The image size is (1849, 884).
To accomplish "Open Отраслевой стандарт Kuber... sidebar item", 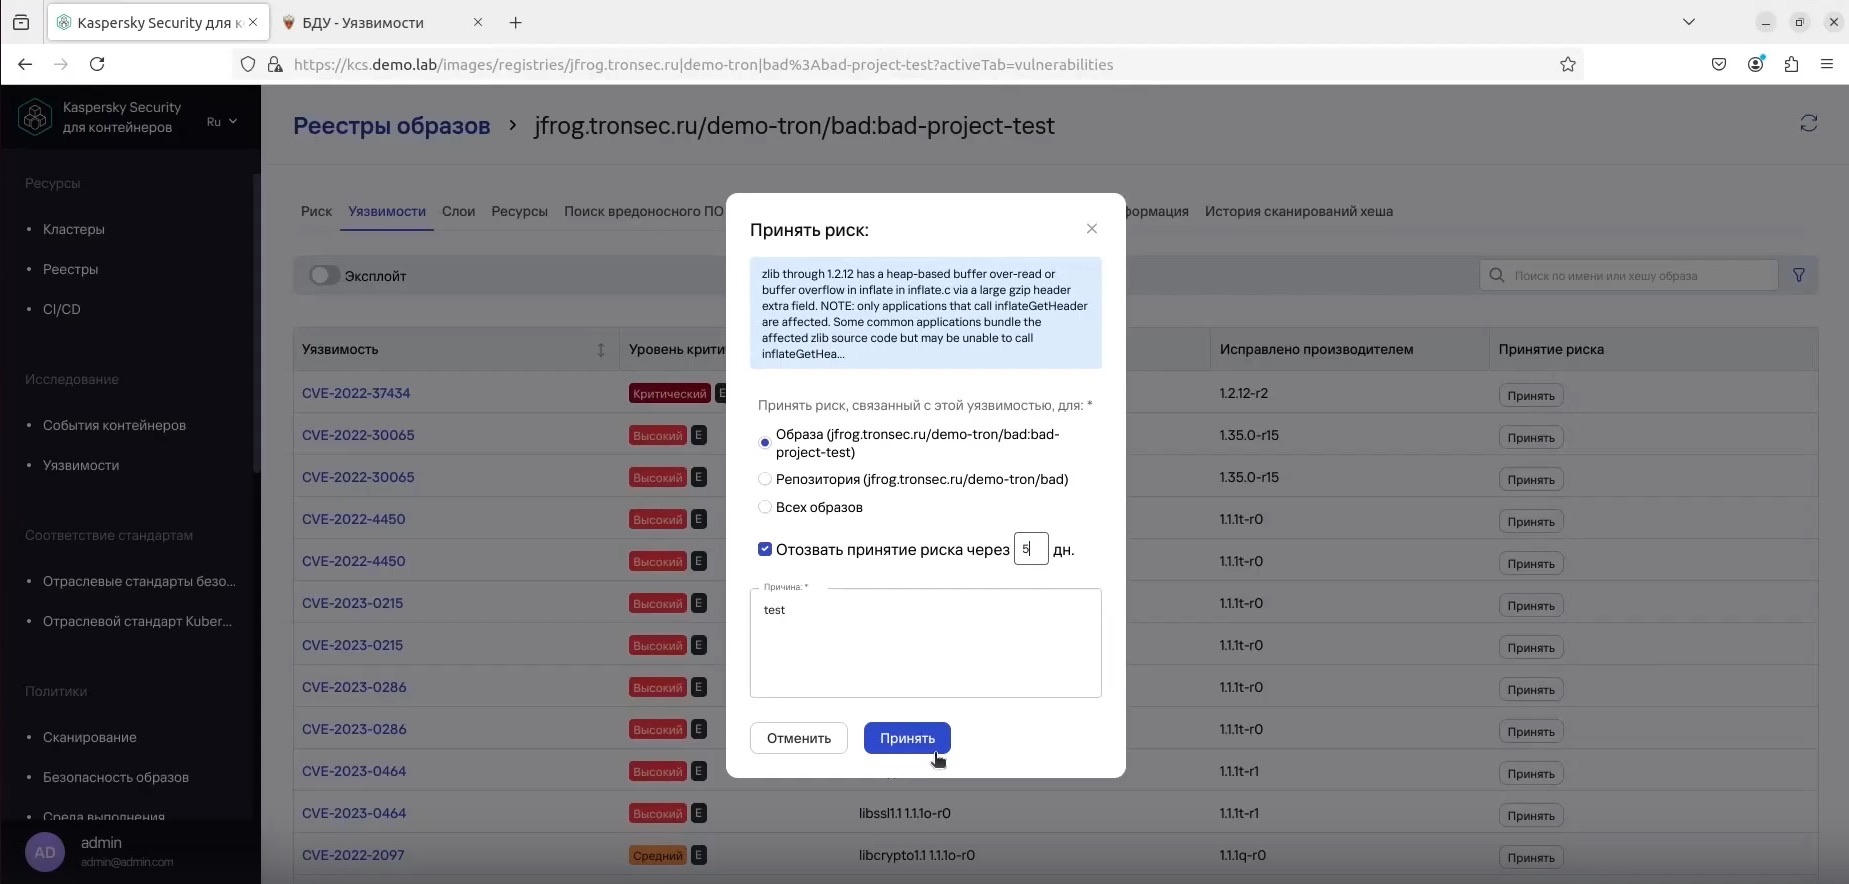I will point(137,621).
